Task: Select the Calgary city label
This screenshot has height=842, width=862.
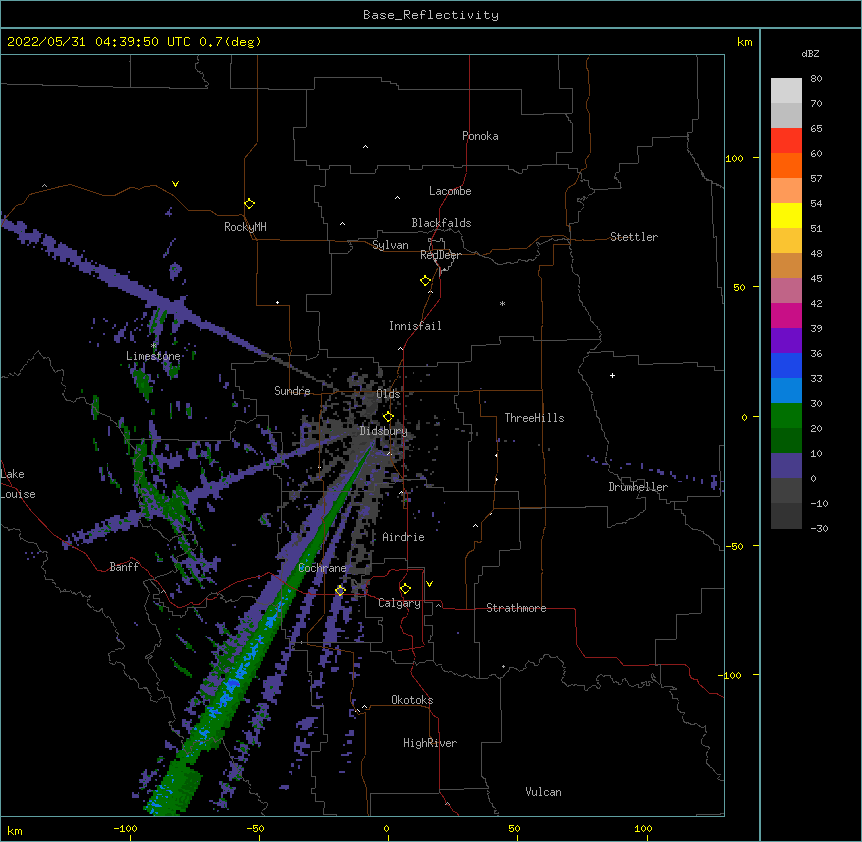Action: pyautogui.click(x=399, y=603)
